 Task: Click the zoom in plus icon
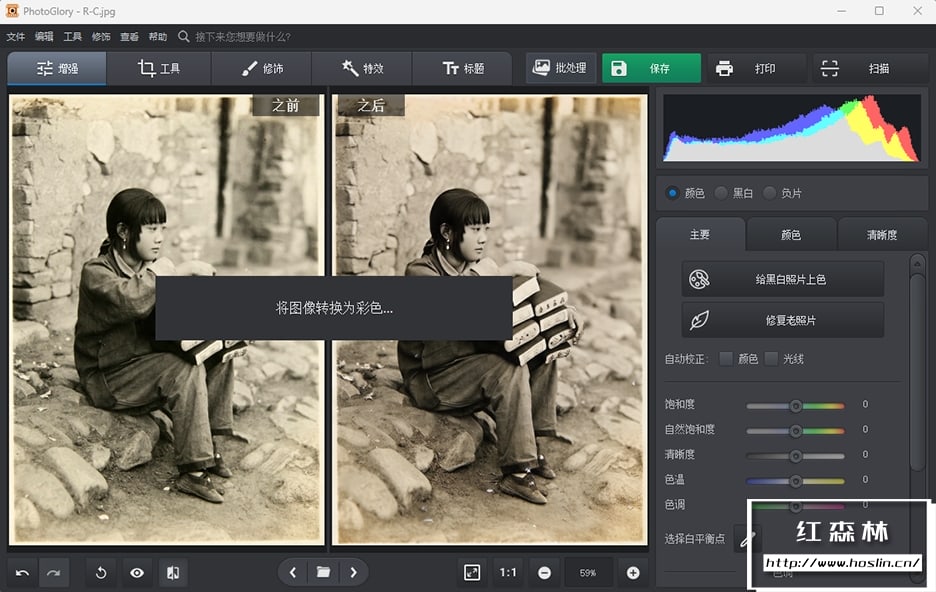point(633,573)
